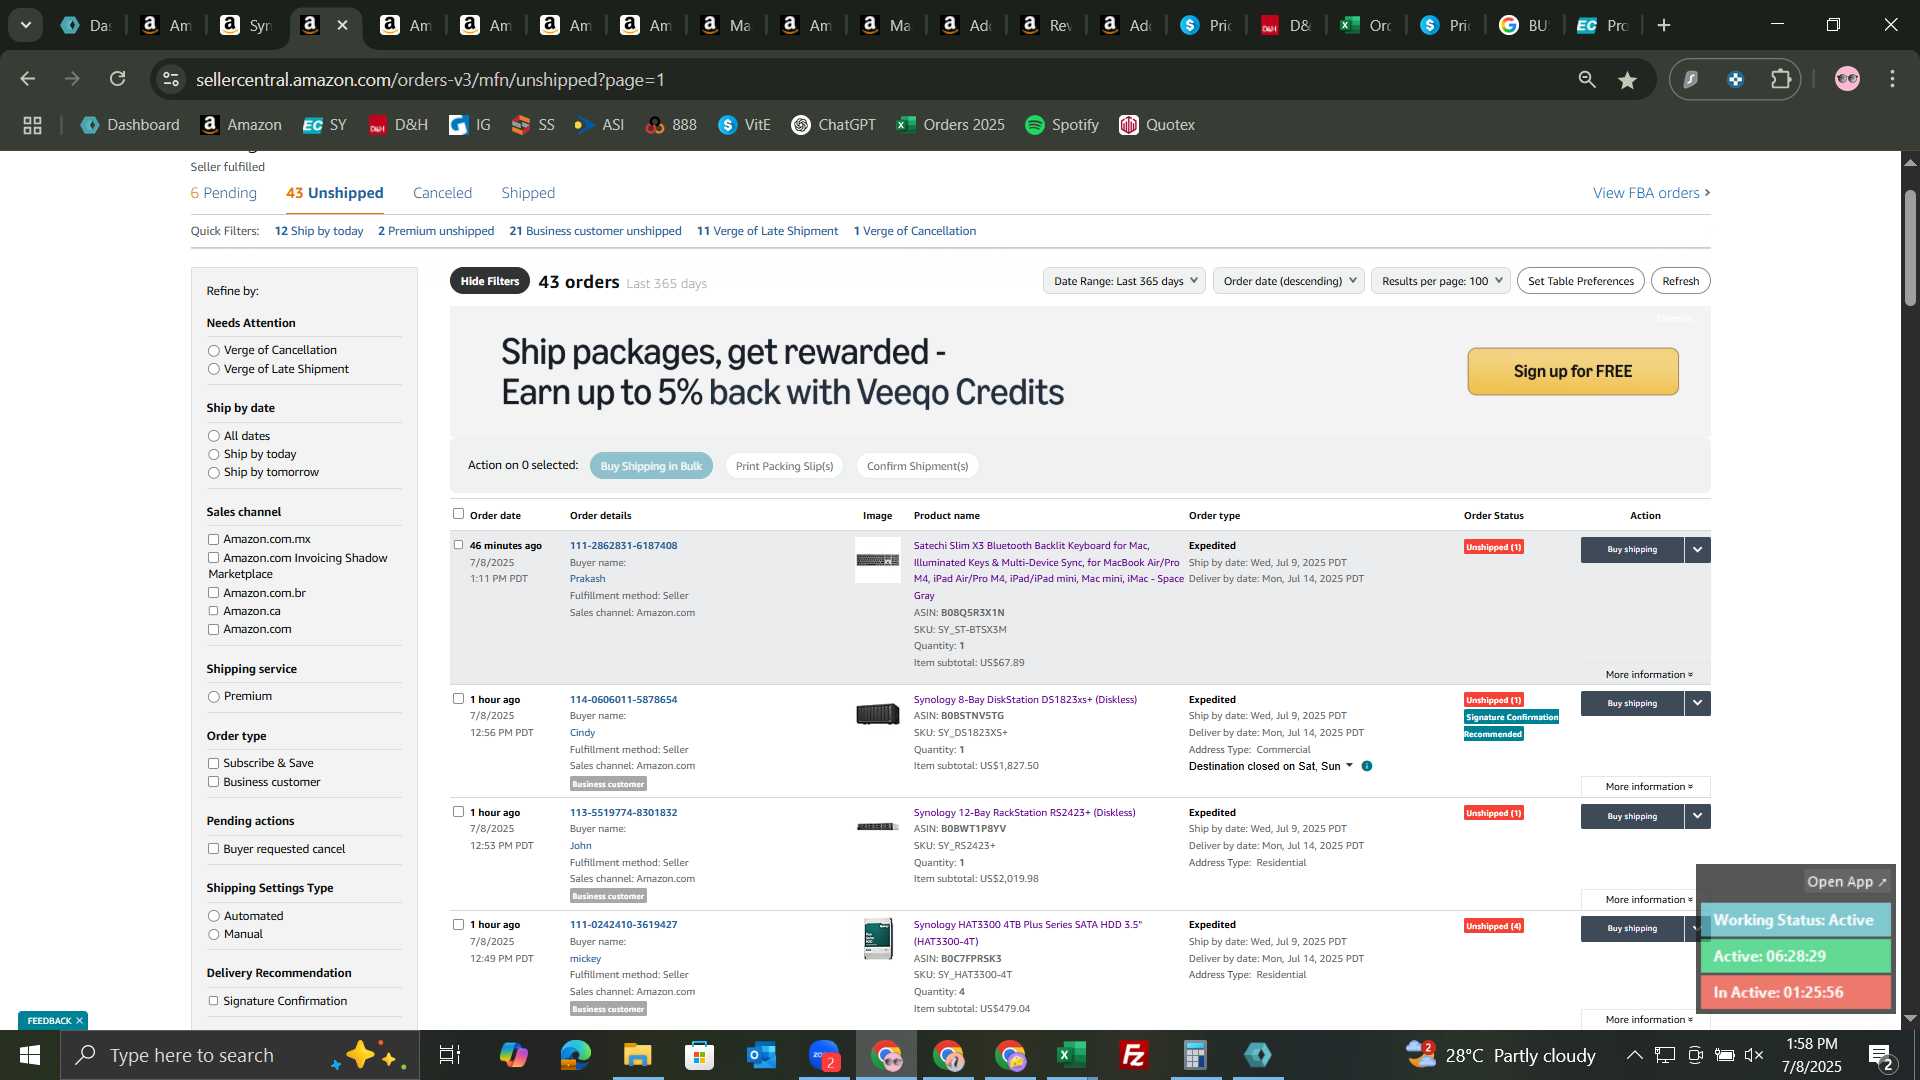Tick the select-all orders checkbox in the header
This screenshot has height=1080, width=1920.
click(458, 514)
